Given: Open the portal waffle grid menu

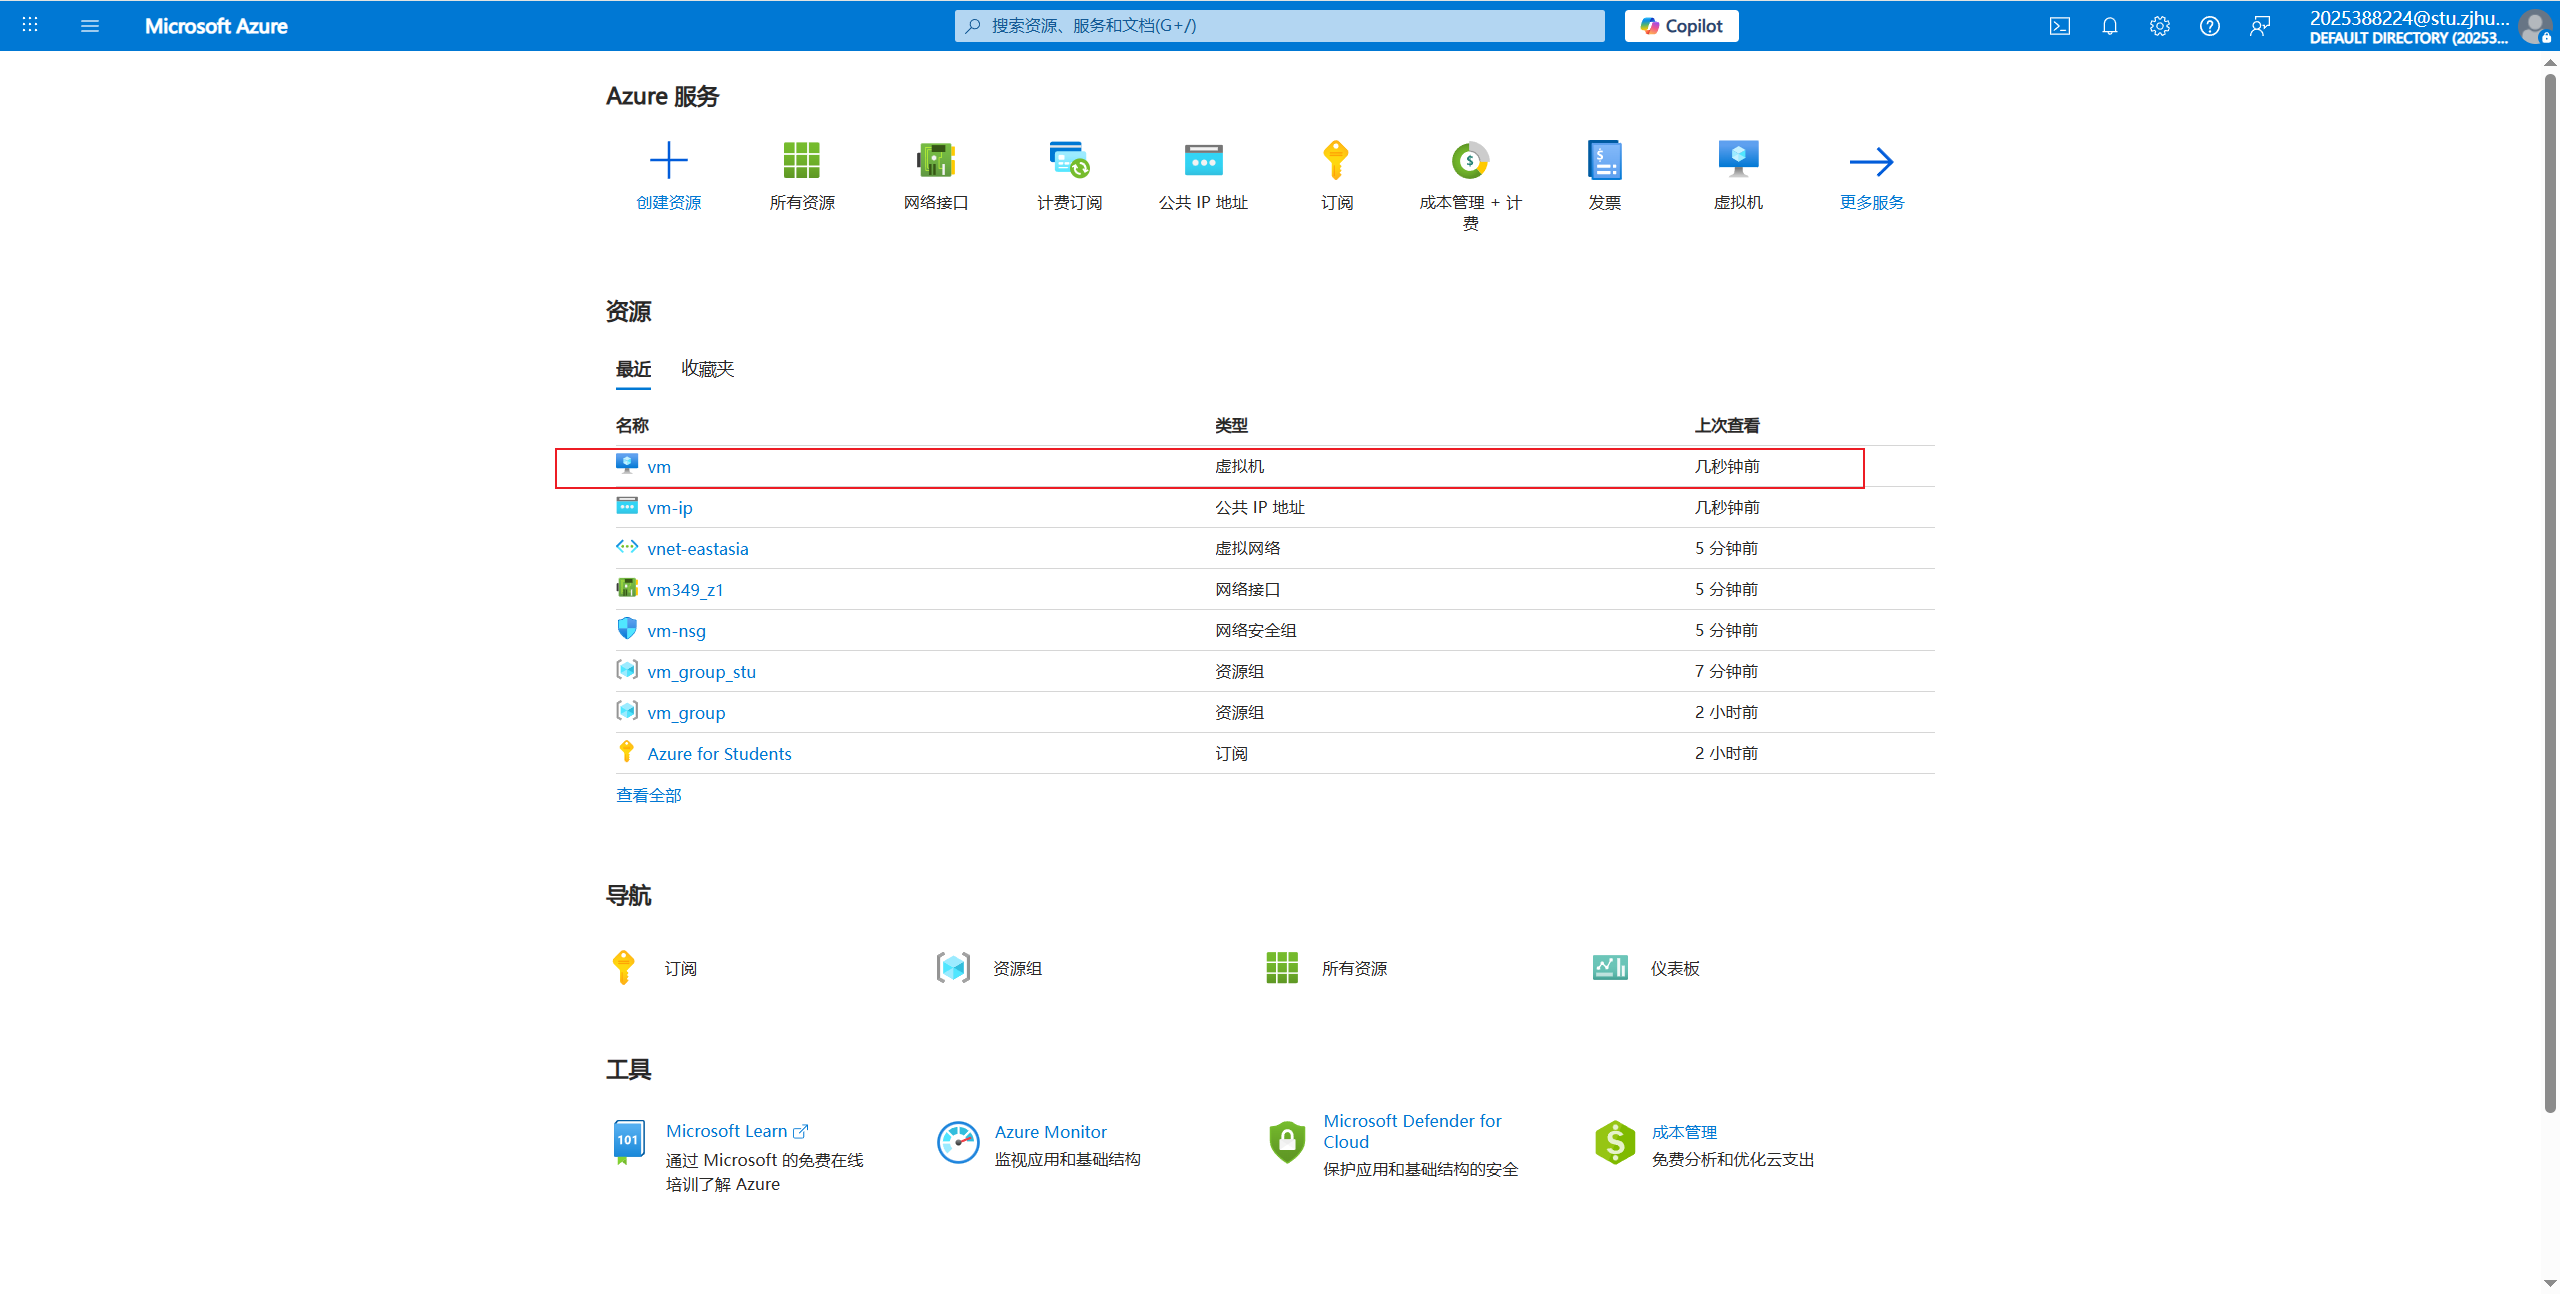Looking at the screenshot, I should pos(30,25).
